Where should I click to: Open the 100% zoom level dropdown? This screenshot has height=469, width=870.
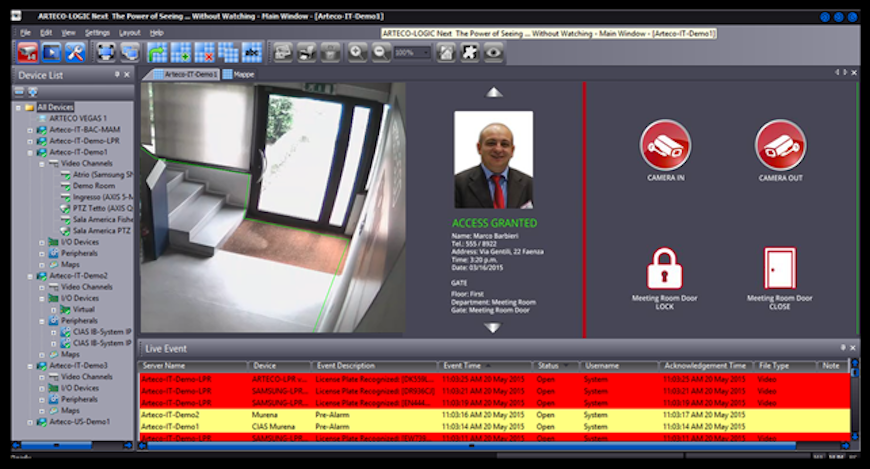point(412,53)
